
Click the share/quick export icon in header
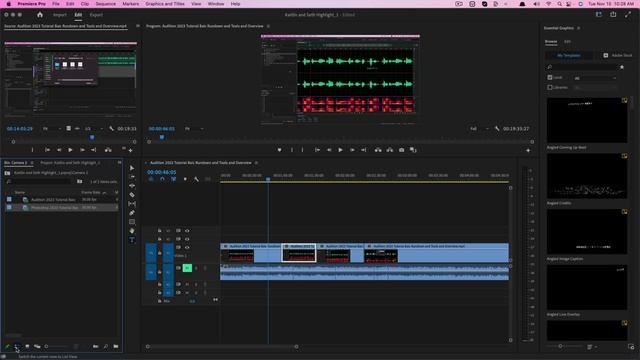coord(613,15)
